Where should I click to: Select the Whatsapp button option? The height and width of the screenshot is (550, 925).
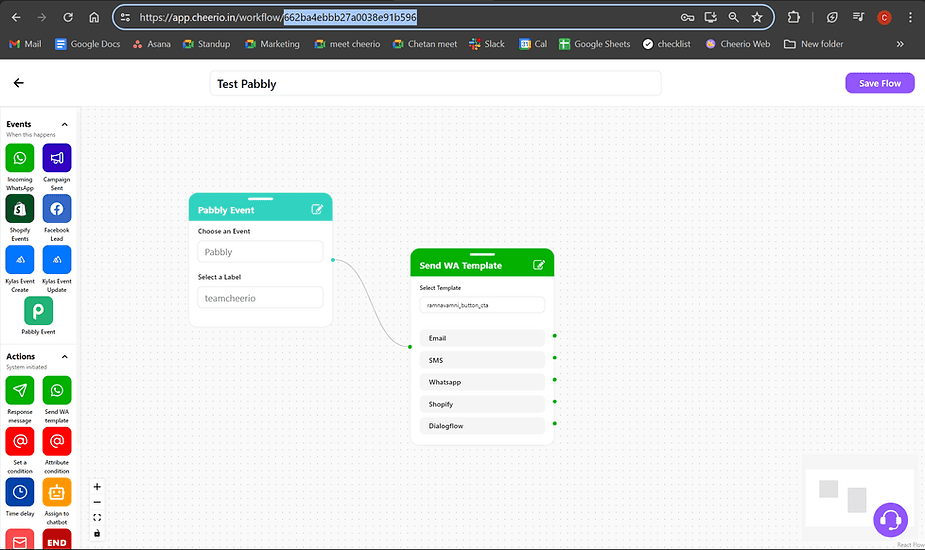coord(482,382)
